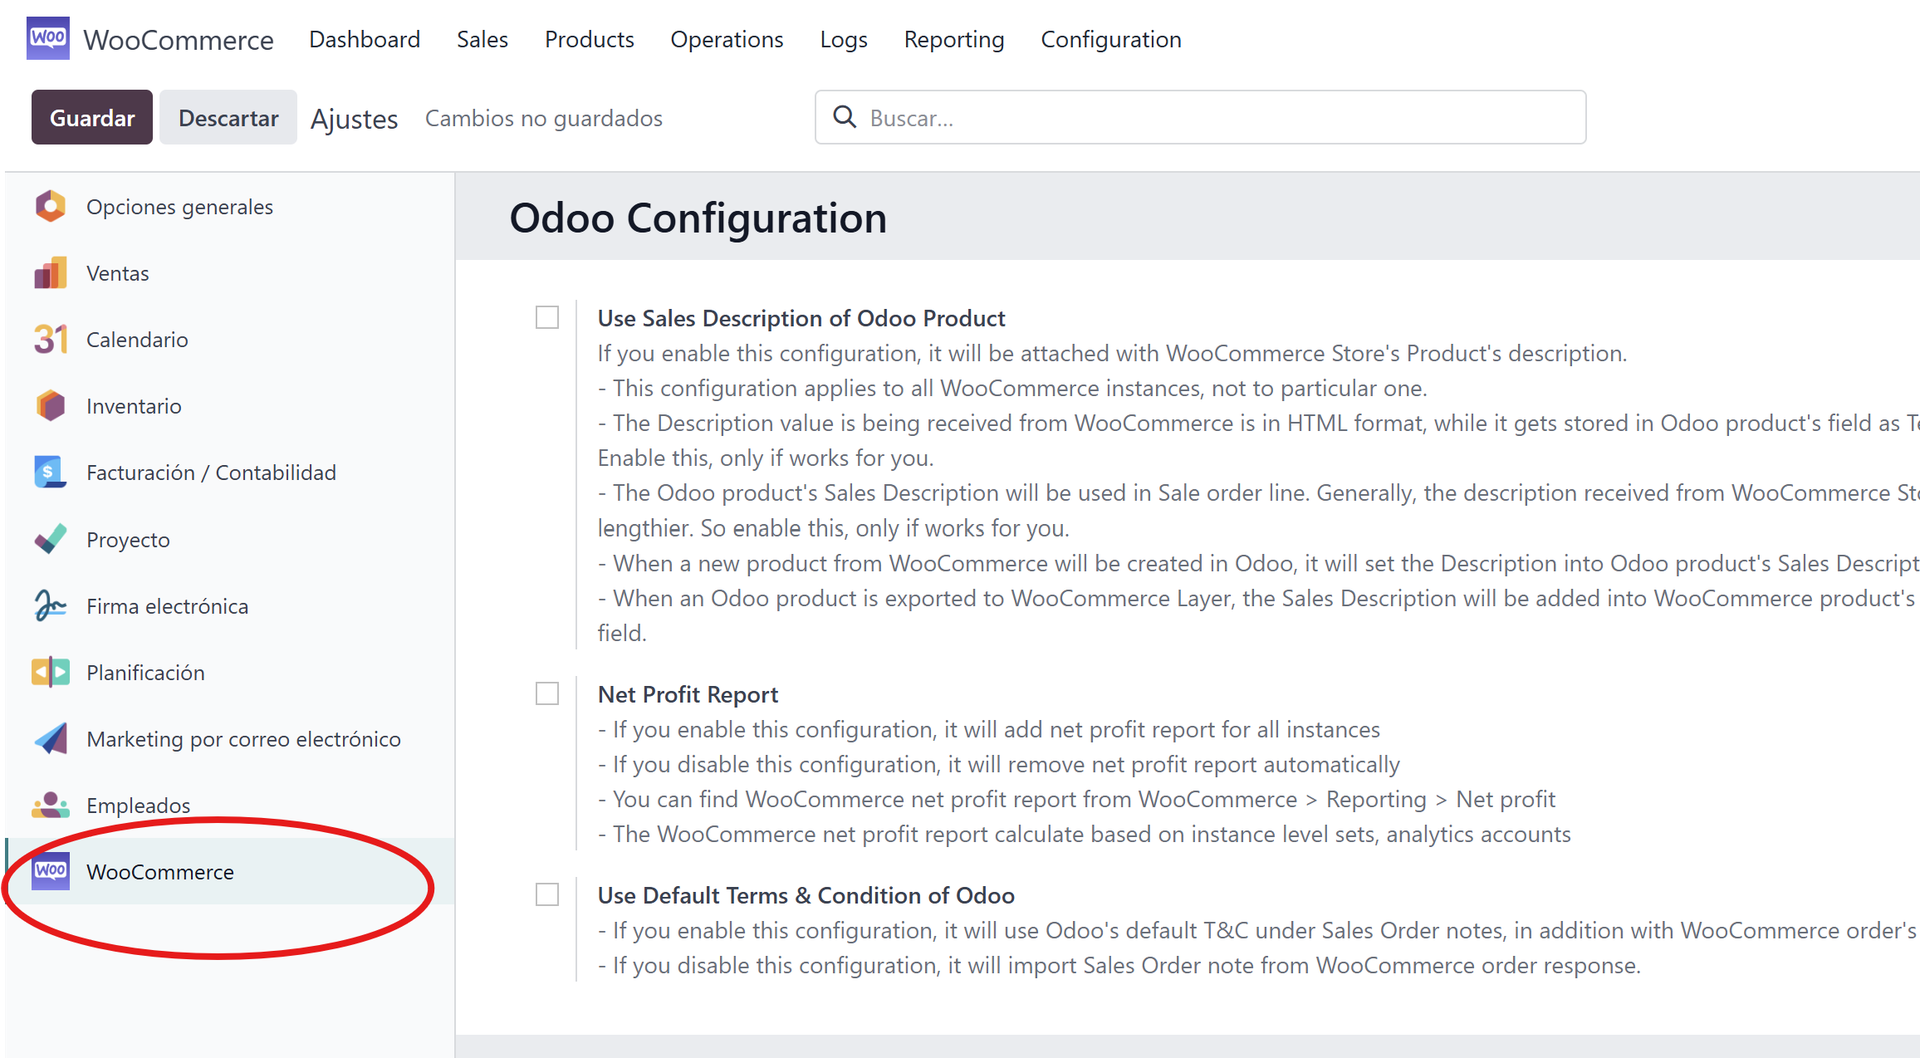Screen dimensions: 1920x1058
Task: Select Marketing por correo electrónico in sidebar
Action: click(x=243, y=739)
